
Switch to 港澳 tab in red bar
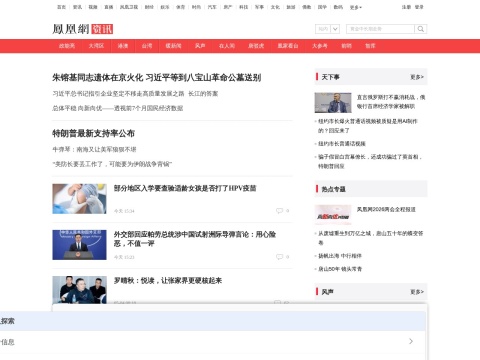point(123,46)
